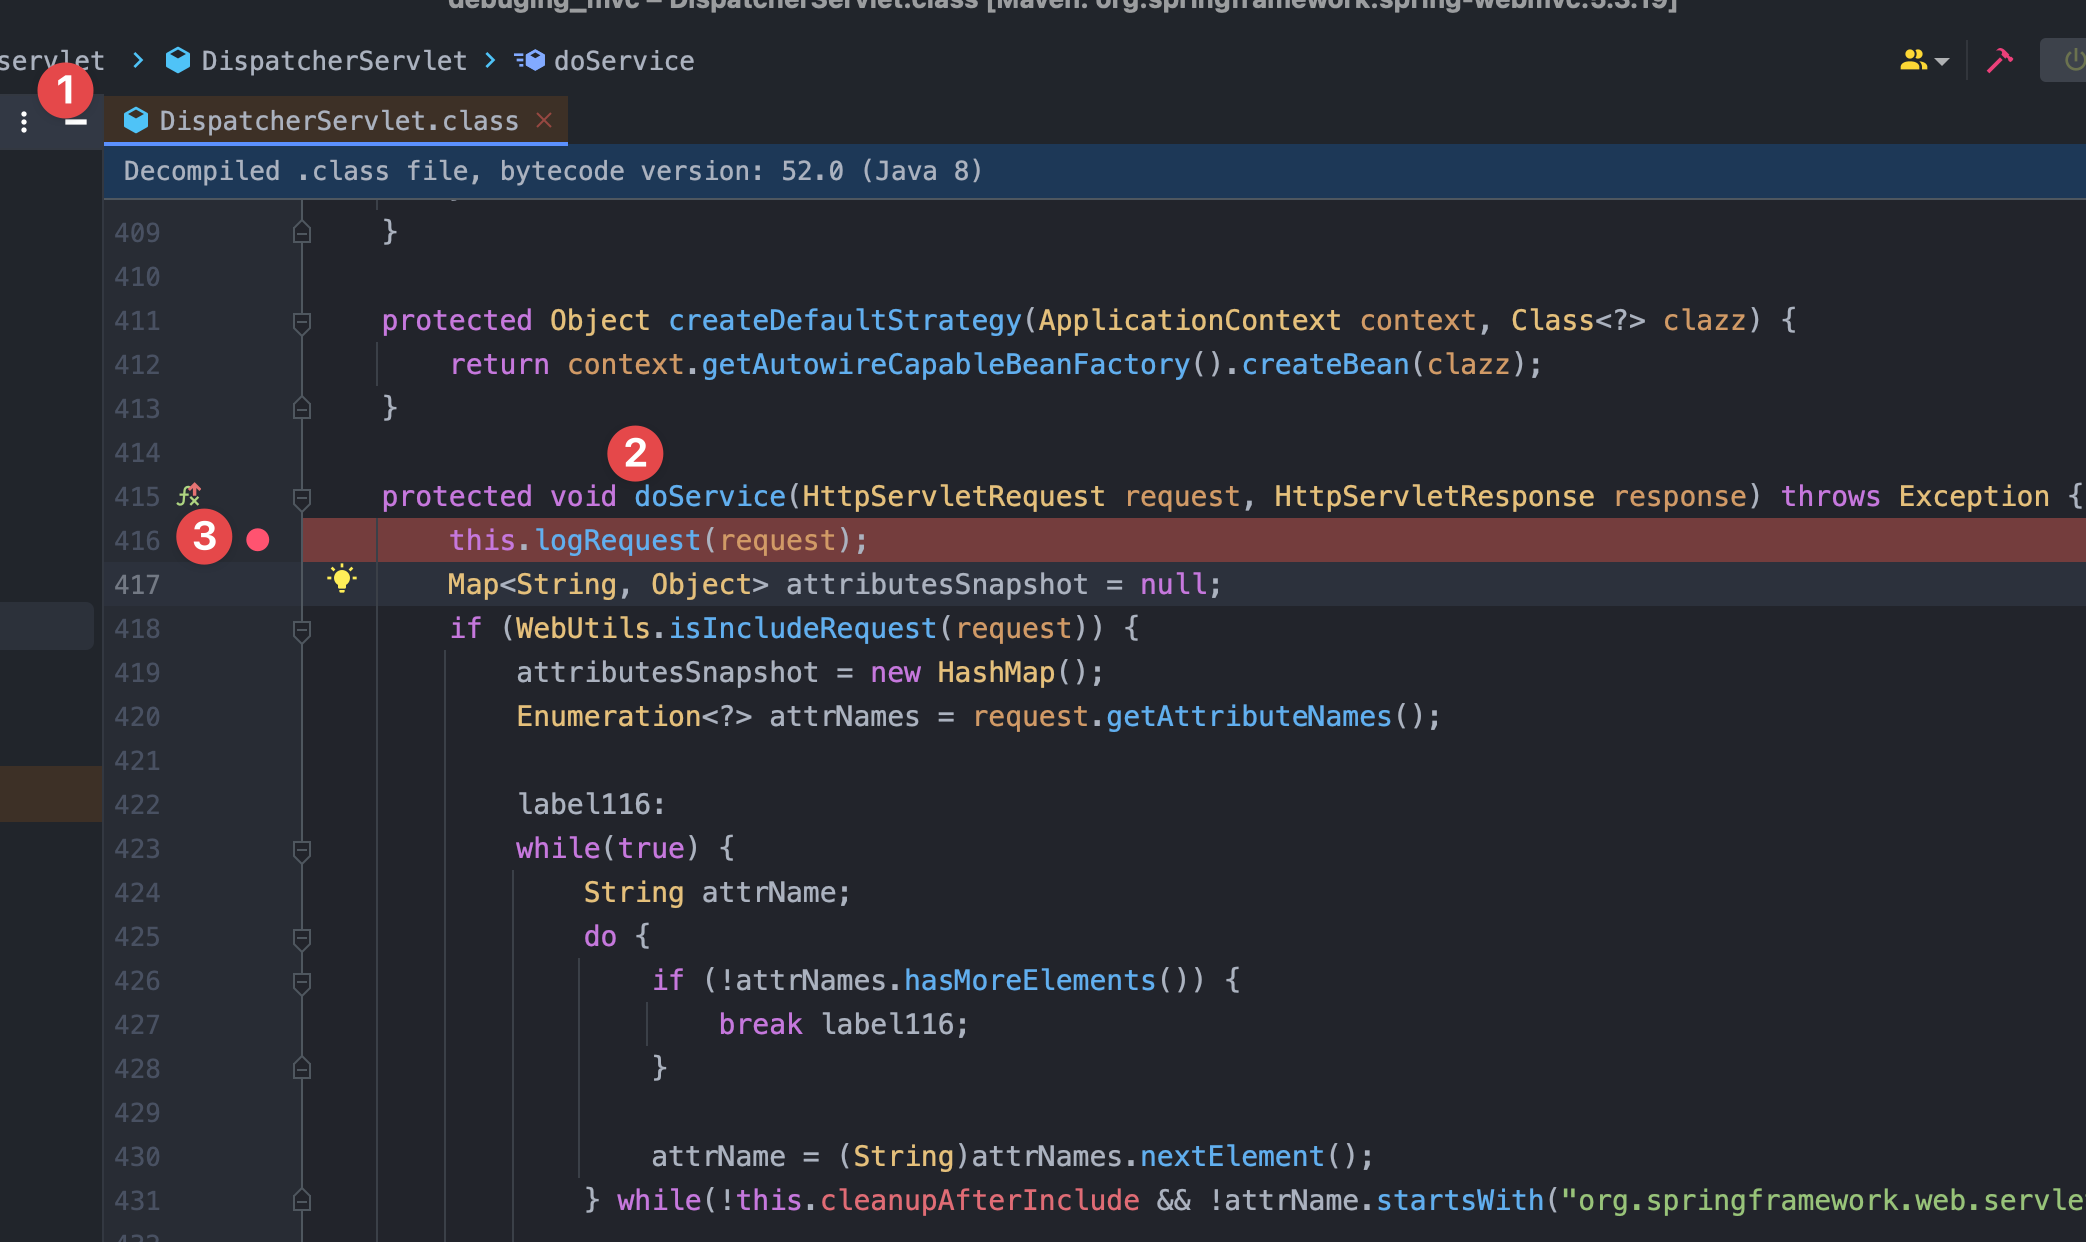Screen dimensions: 2086x1242
Task: Close the DispatcherServlet.class tab
Action: pos(544,121)
